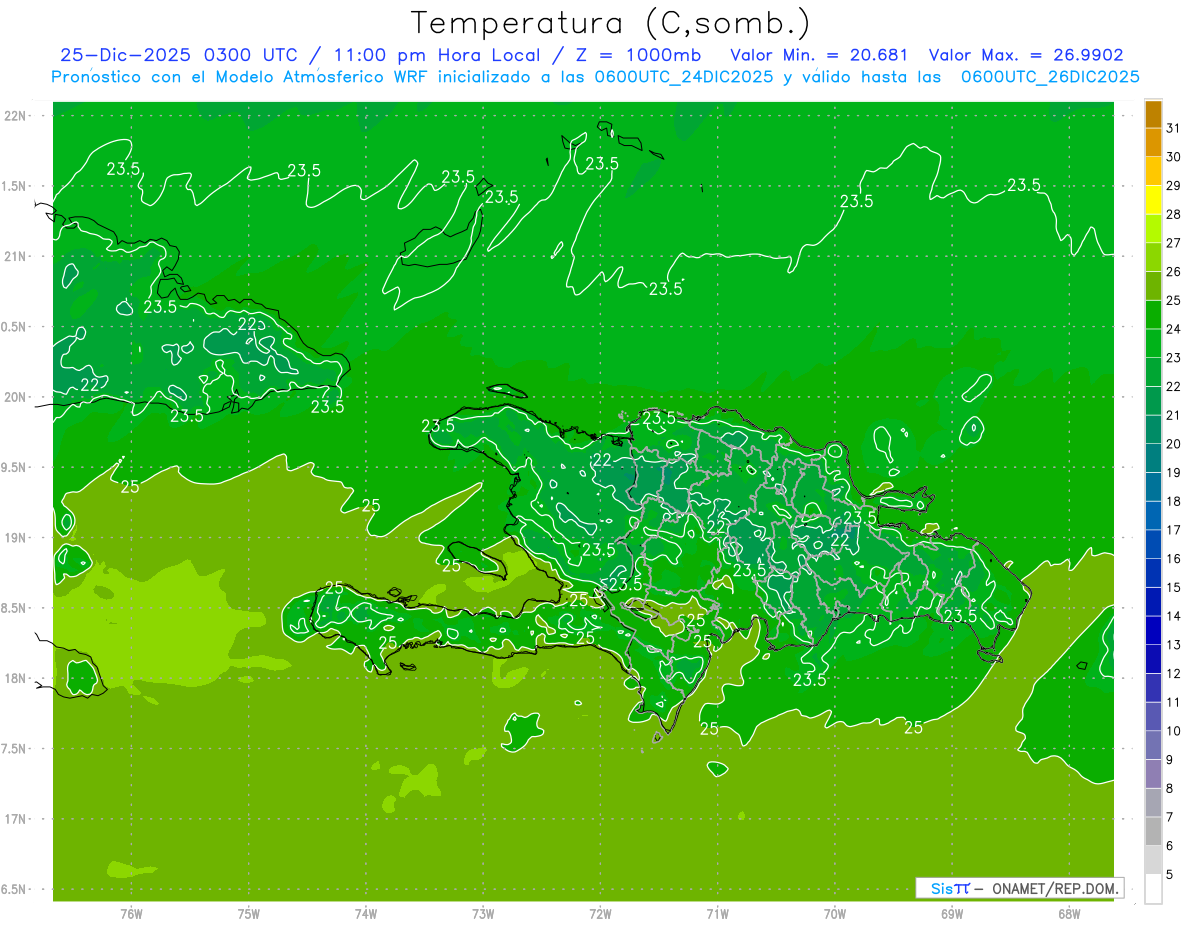
Task: Select the "74W" longitude axis label
Action: tap(366, 914)
